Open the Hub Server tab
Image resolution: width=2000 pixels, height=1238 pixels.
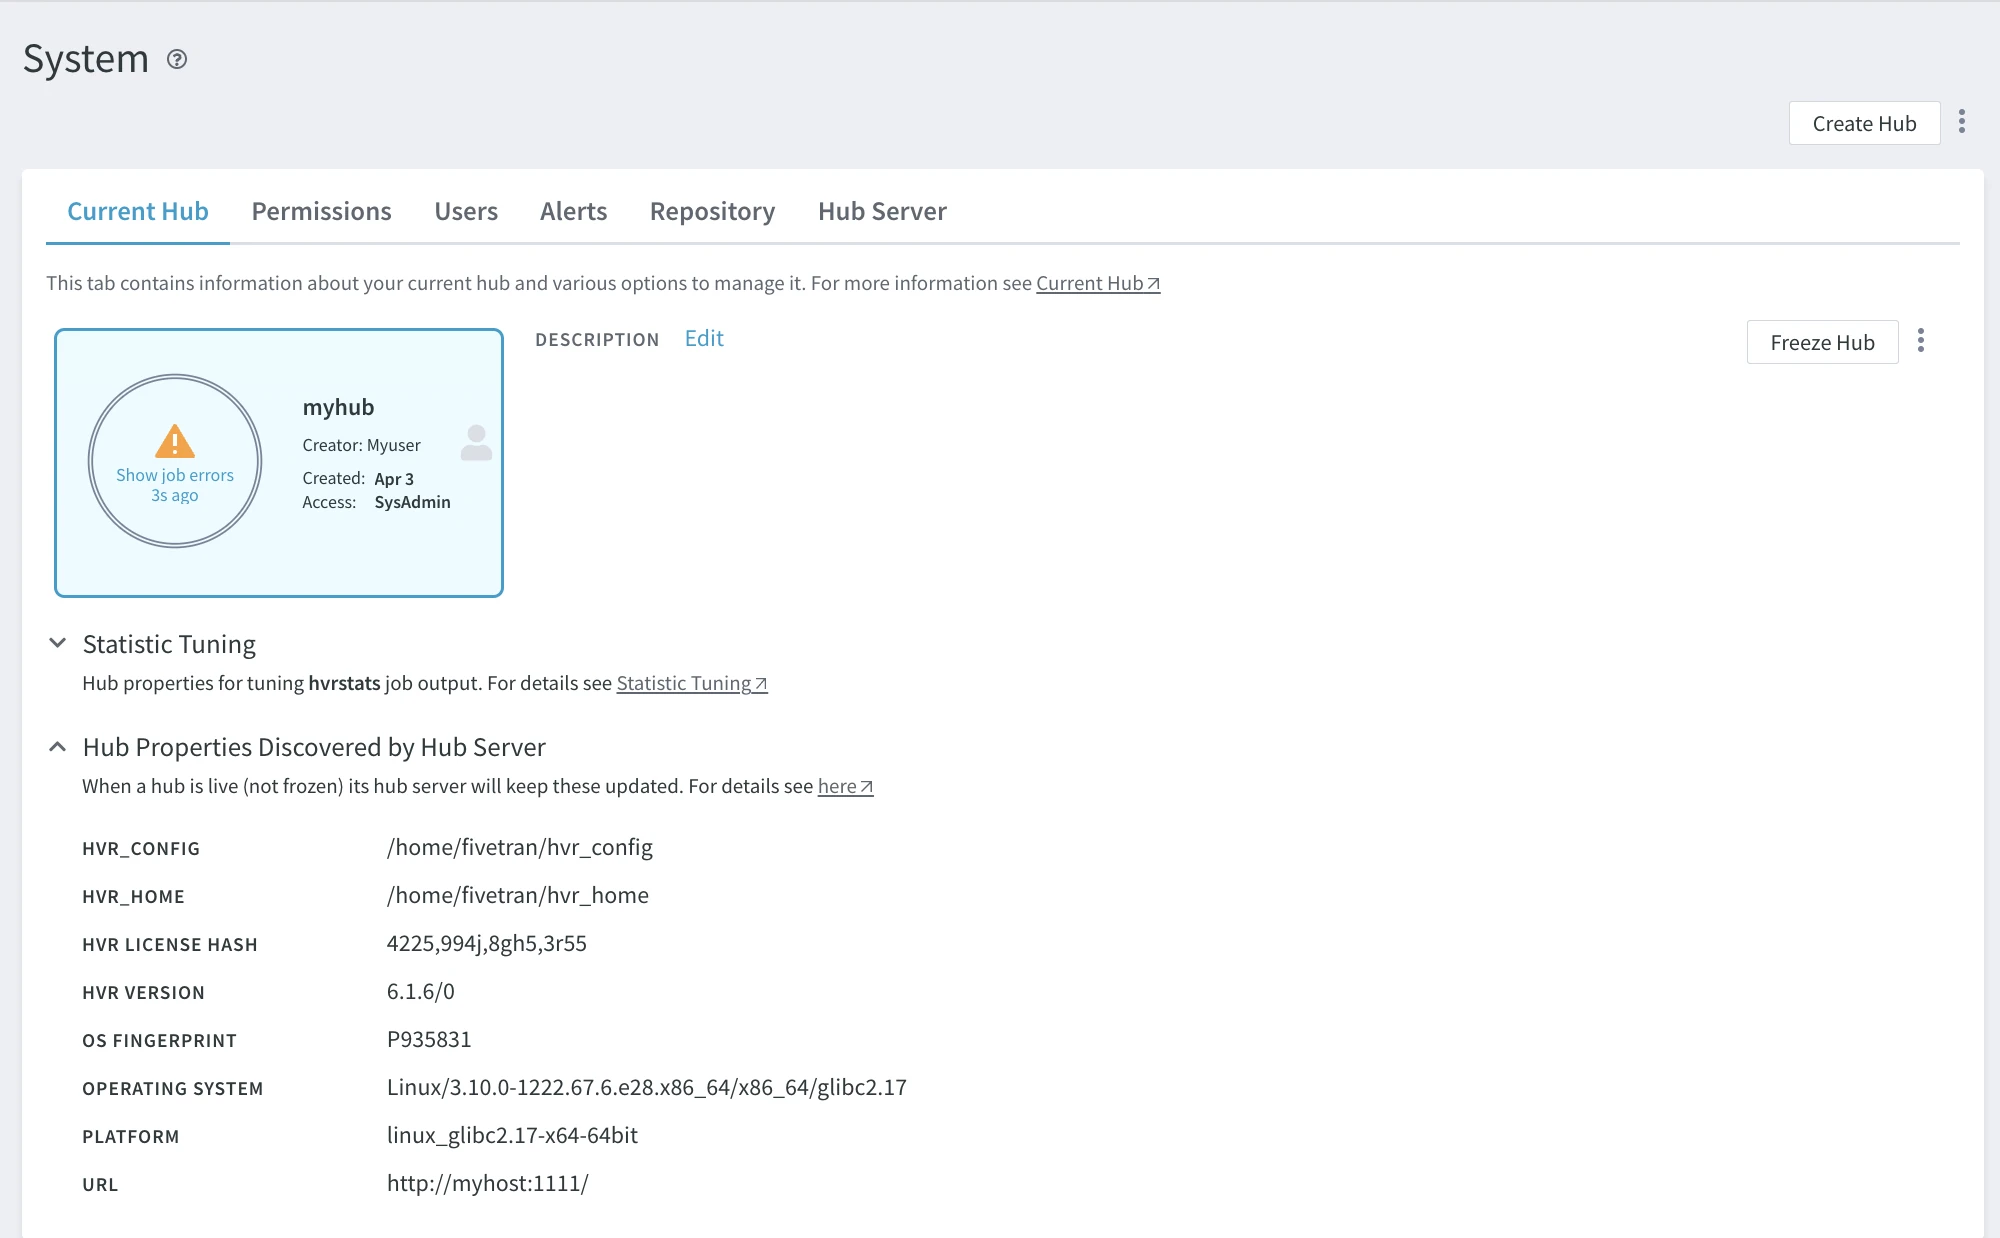881,211
